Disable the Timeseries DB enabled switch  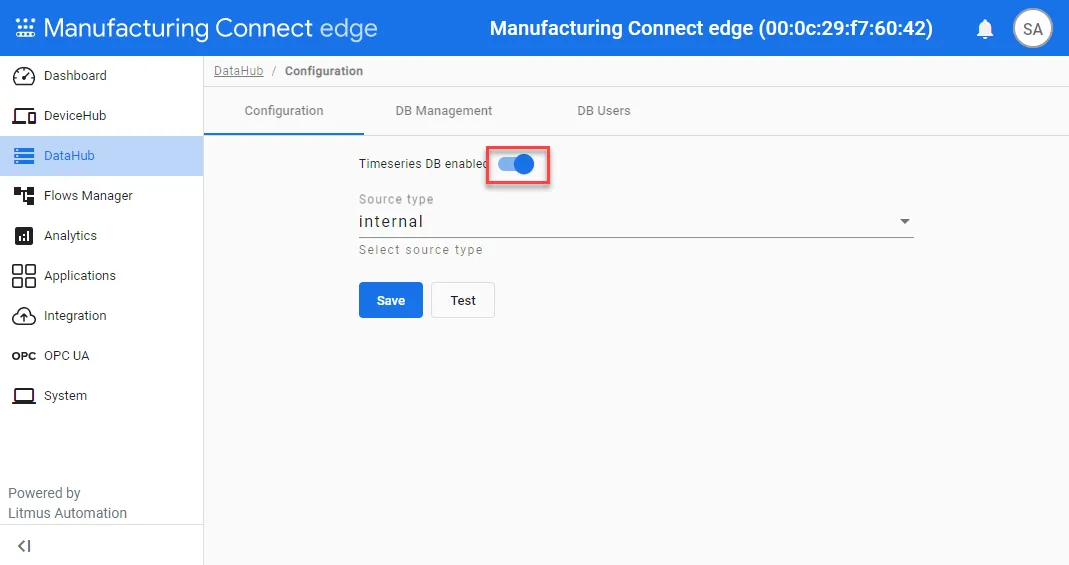point(516,164)
